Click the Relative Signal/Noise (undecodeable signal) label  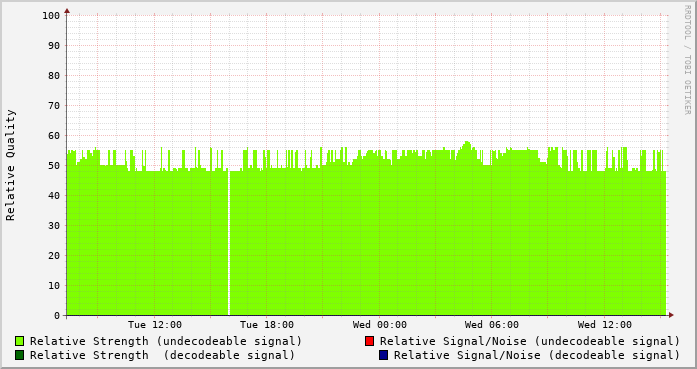point(530,341)
